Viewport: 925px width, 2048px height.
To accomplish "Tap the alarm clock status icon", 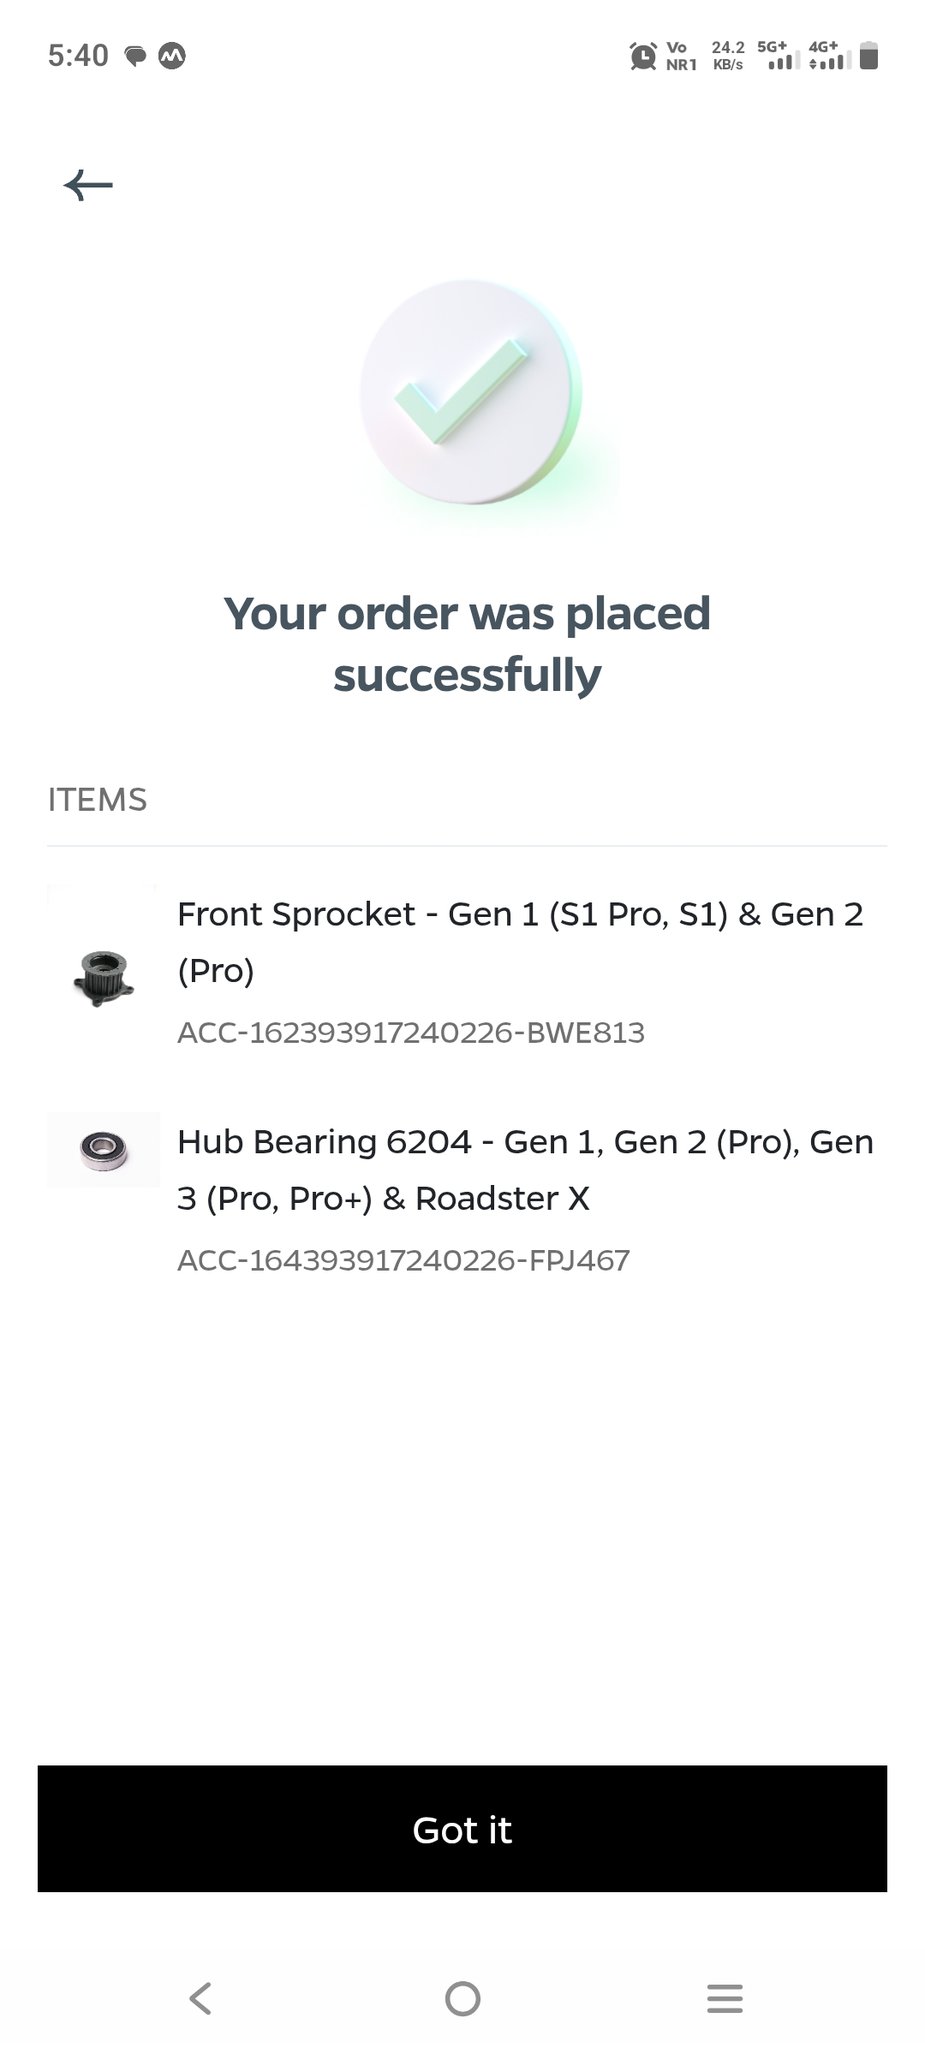I will [643, 56].
